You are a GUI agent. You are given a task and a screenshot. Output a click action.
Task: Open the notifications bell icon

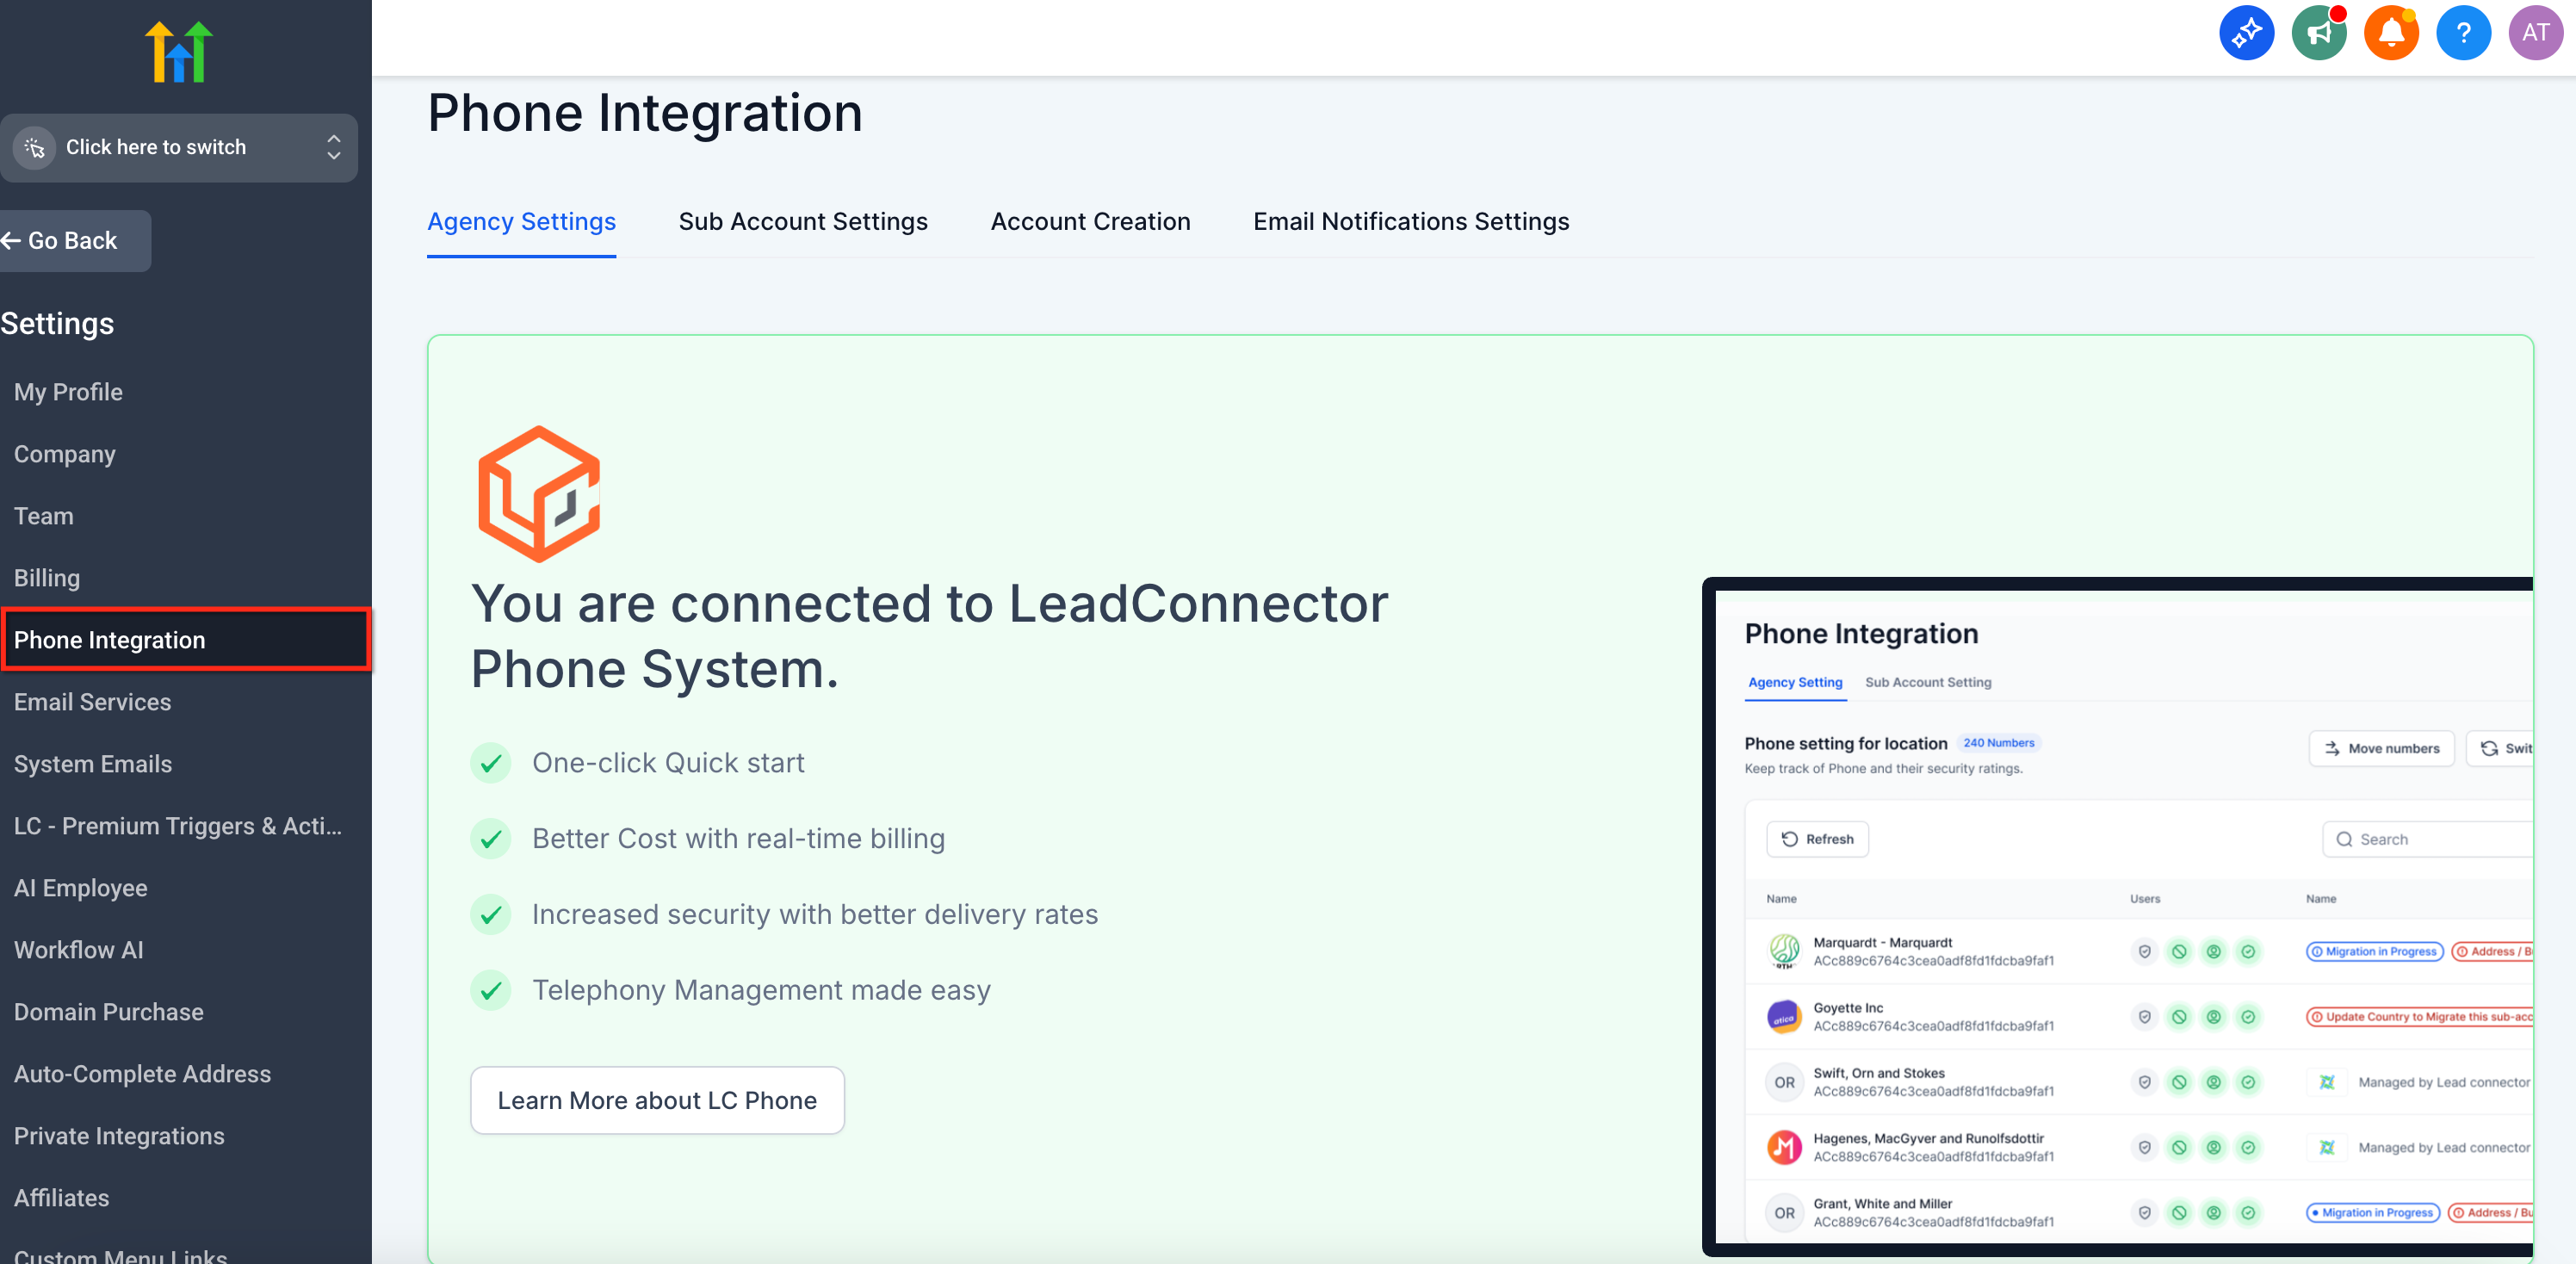coord(2390,33)
